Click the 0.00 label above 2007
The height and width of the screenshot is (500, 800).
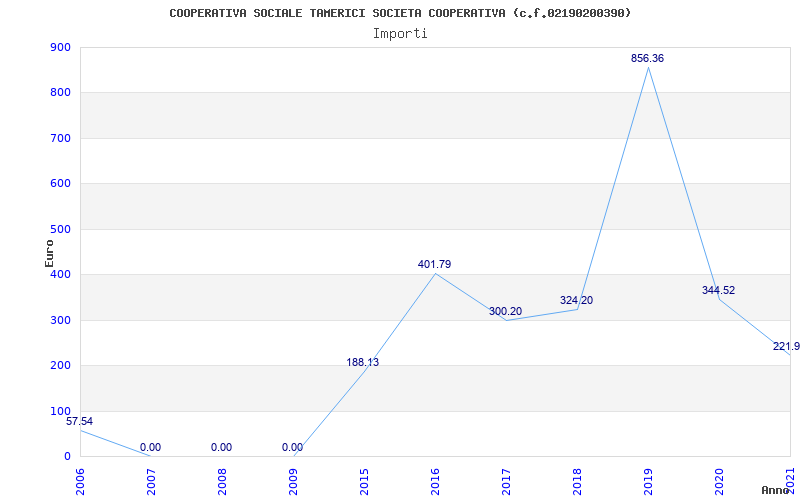pyautogui.click(x=151, y=447)
